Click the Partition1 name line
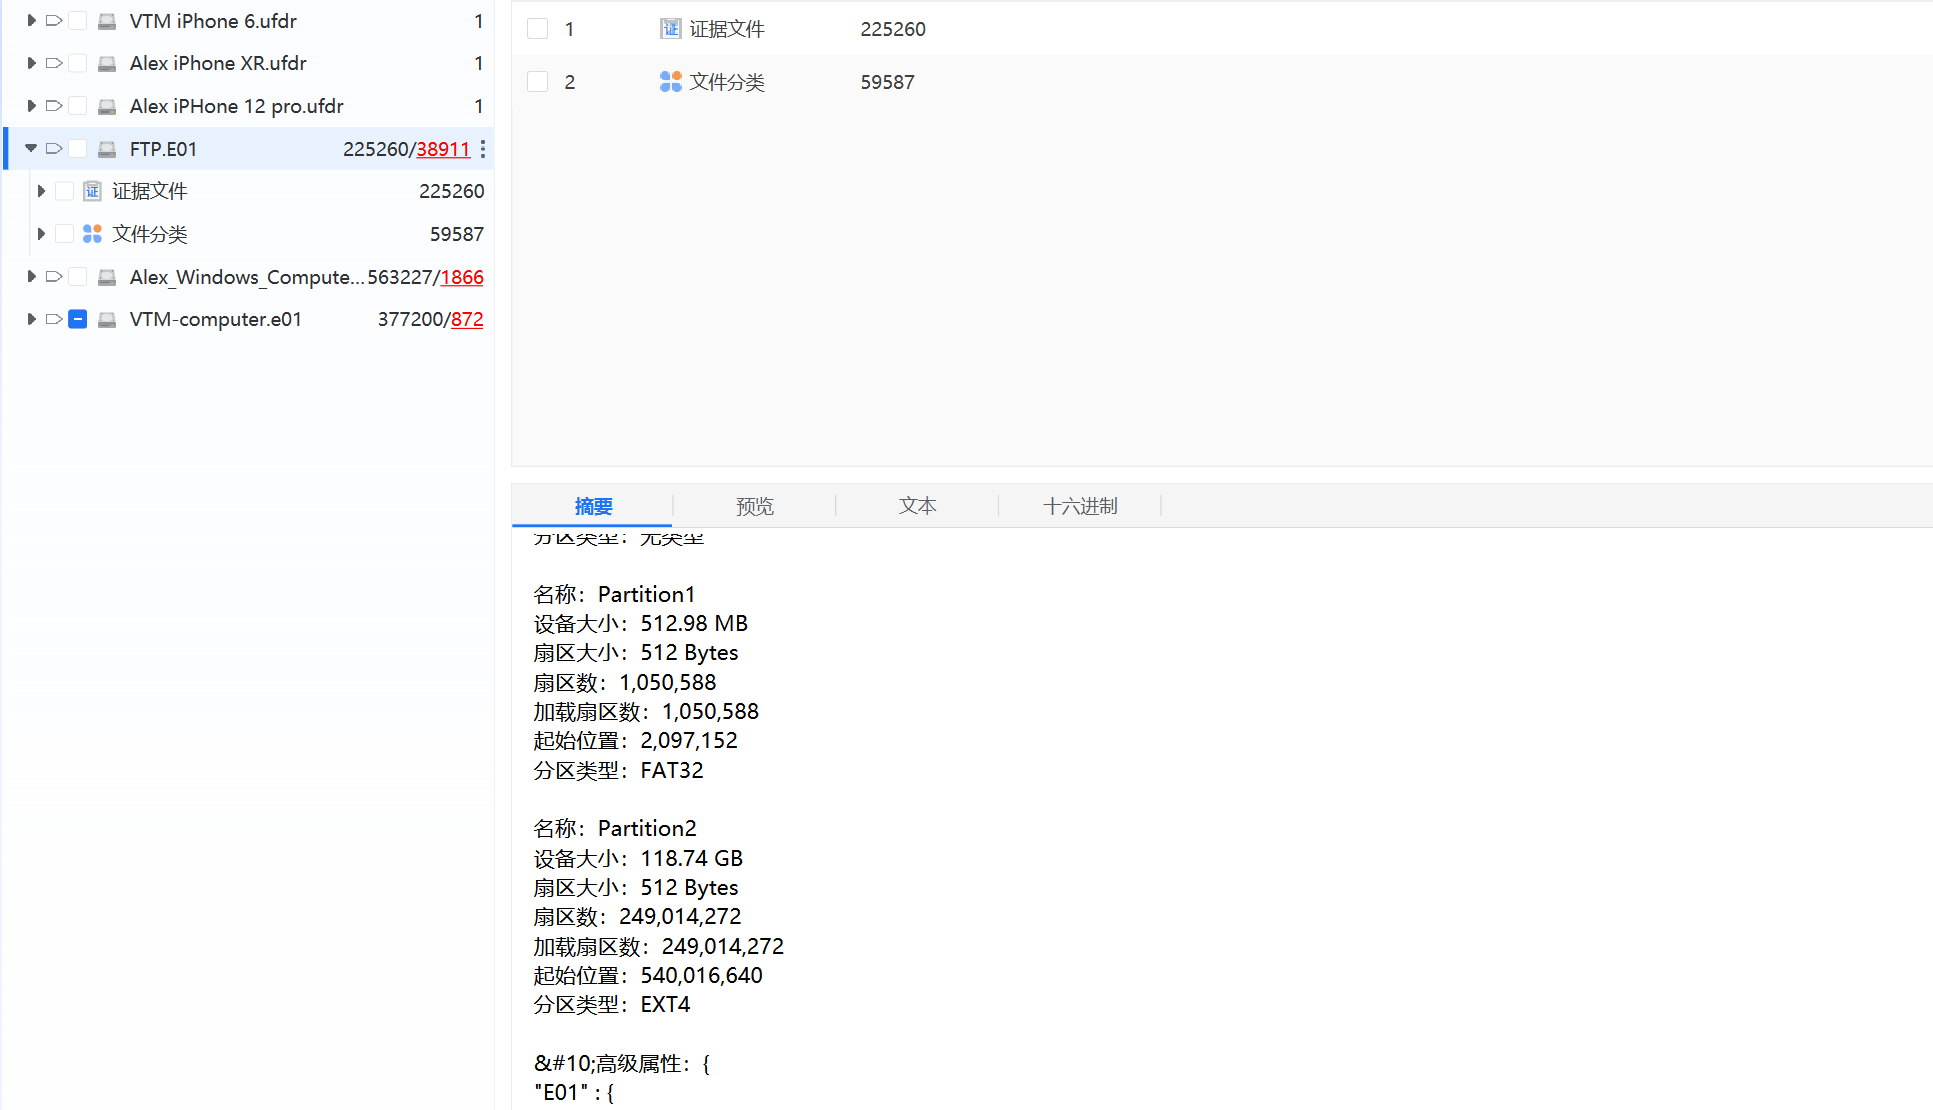This screenshot has height=1110, width=1933. click(x=614, y=594)
